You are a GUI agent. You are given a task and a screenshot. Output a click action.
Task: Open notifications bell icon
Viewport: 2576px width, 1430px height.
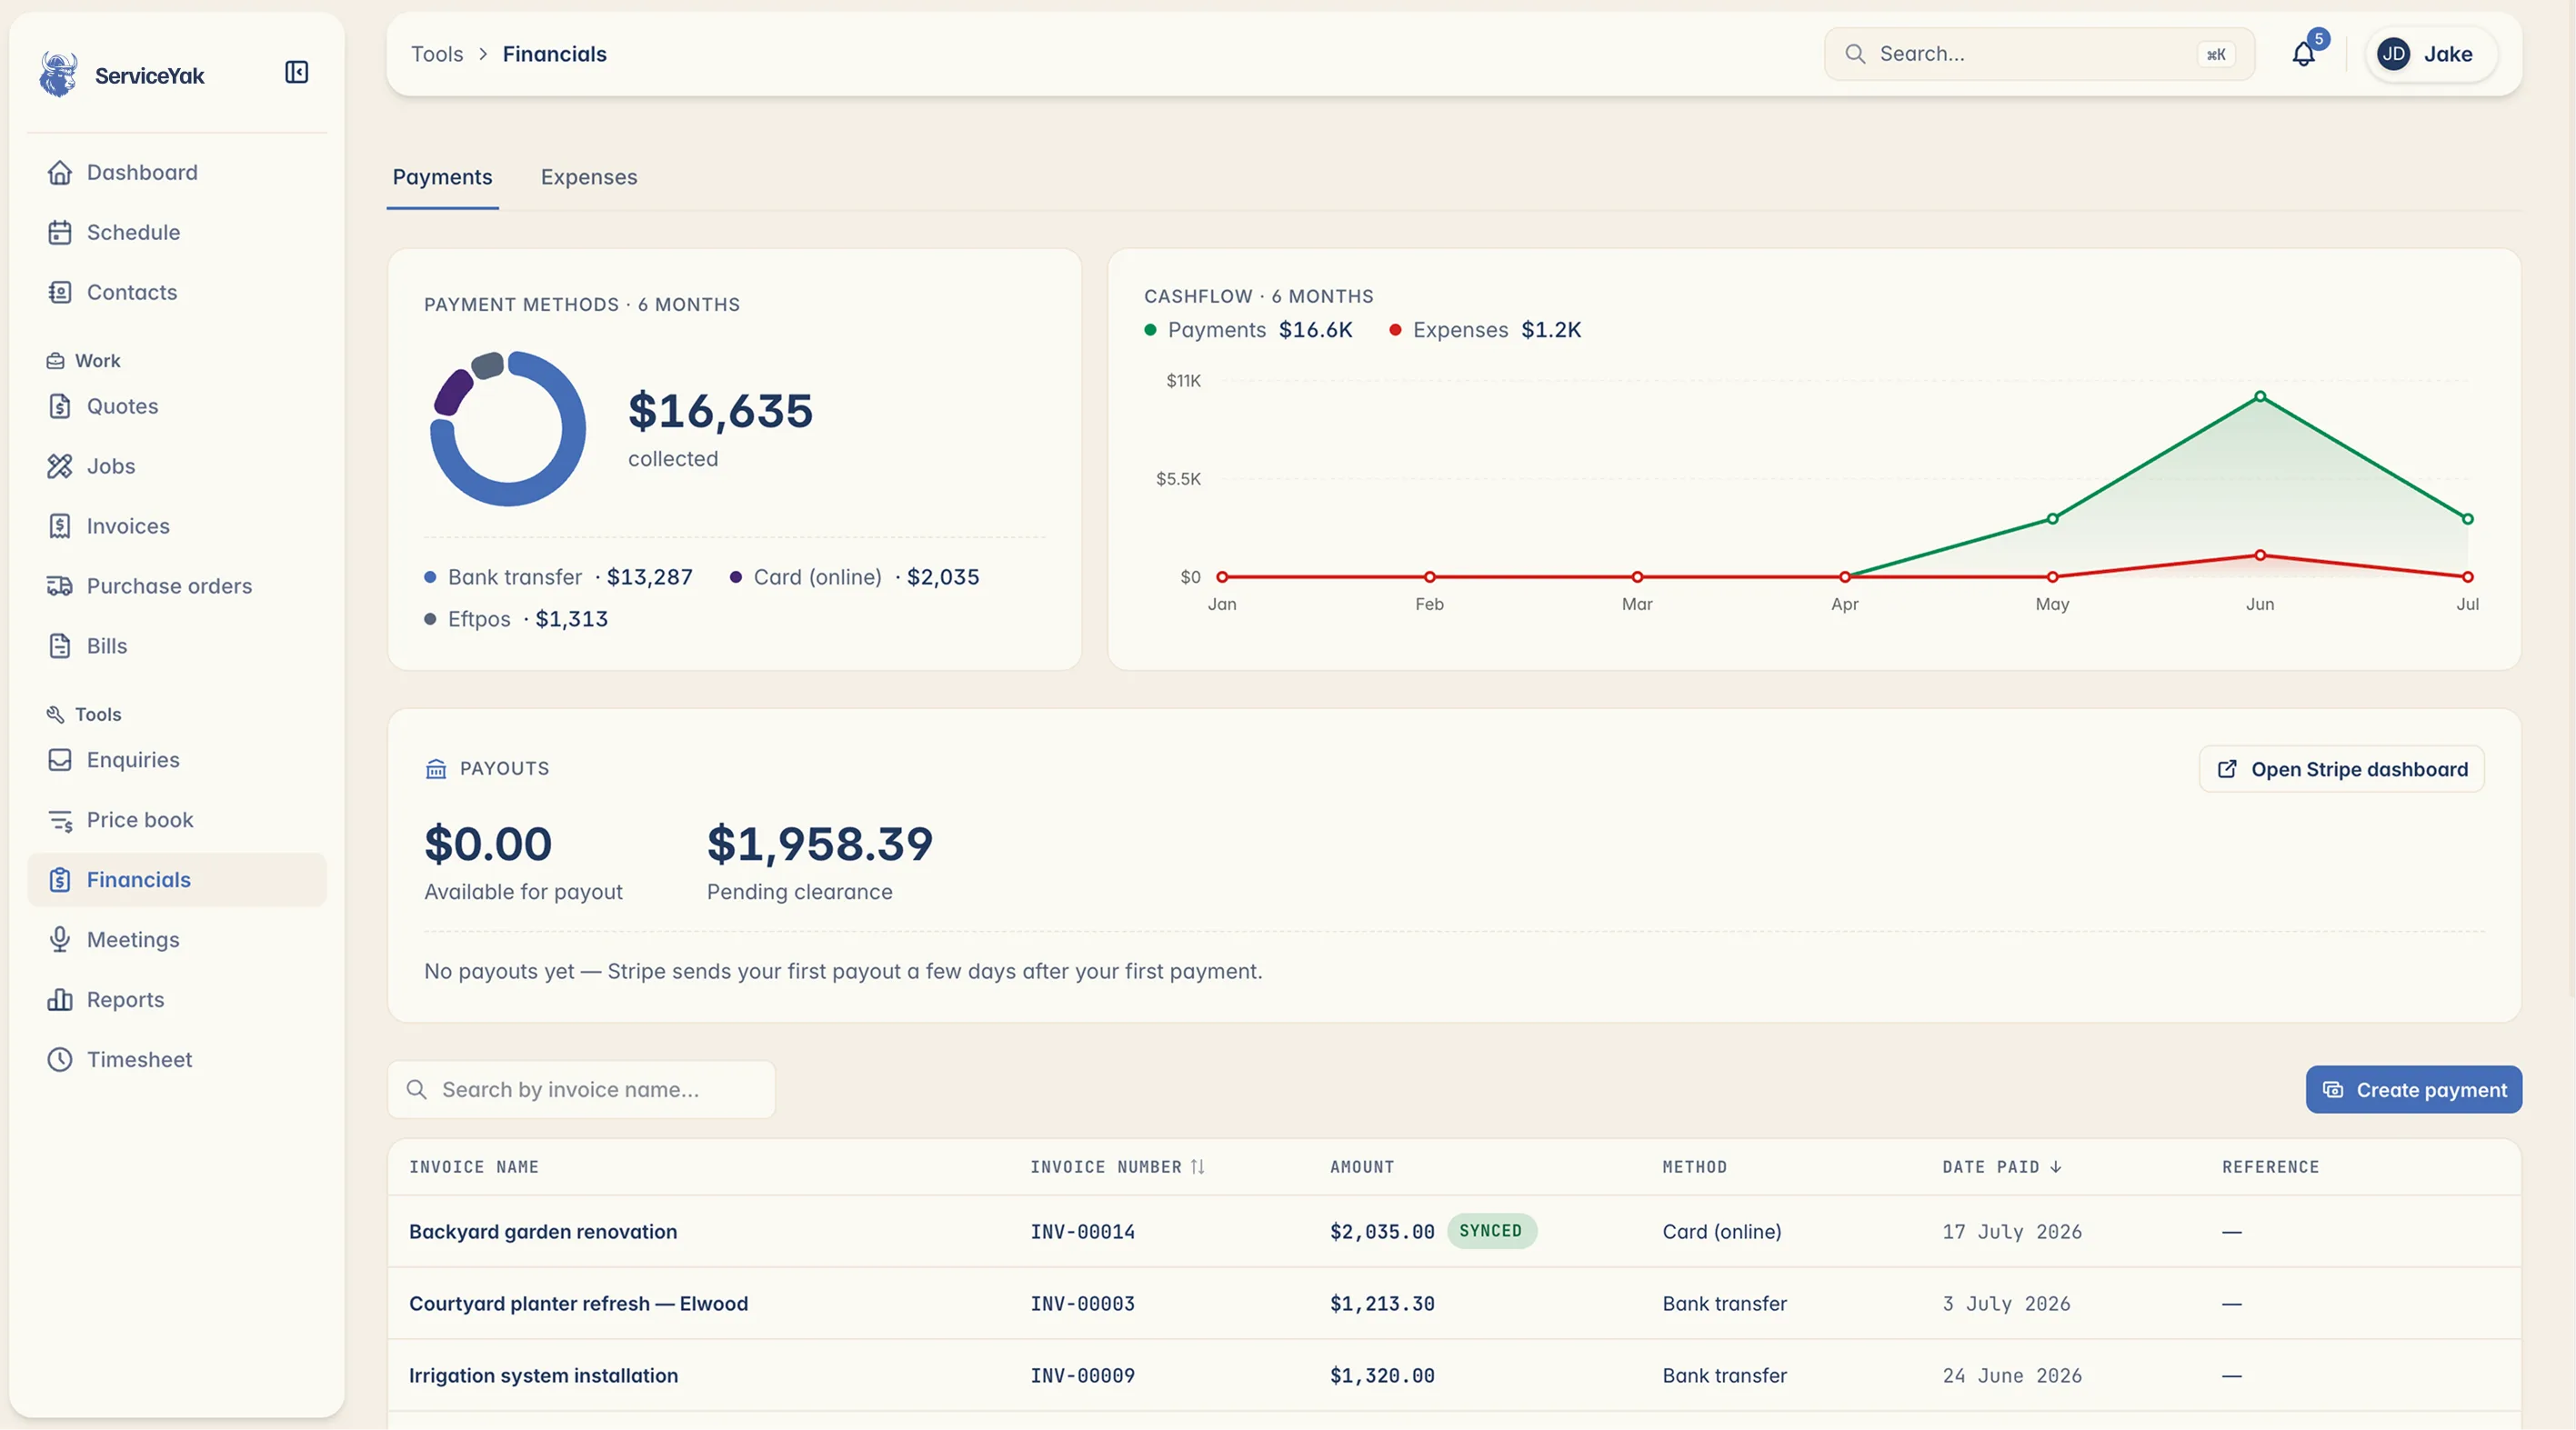2303,54
